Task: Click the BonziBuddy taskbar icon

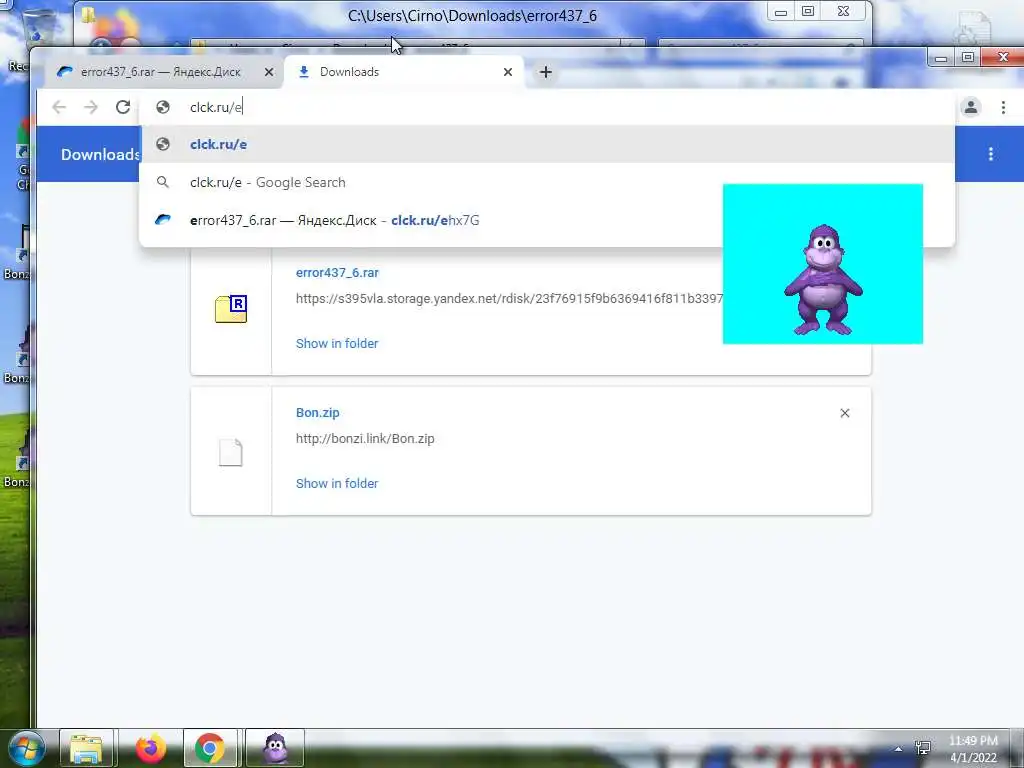Action: pos(275,748)
